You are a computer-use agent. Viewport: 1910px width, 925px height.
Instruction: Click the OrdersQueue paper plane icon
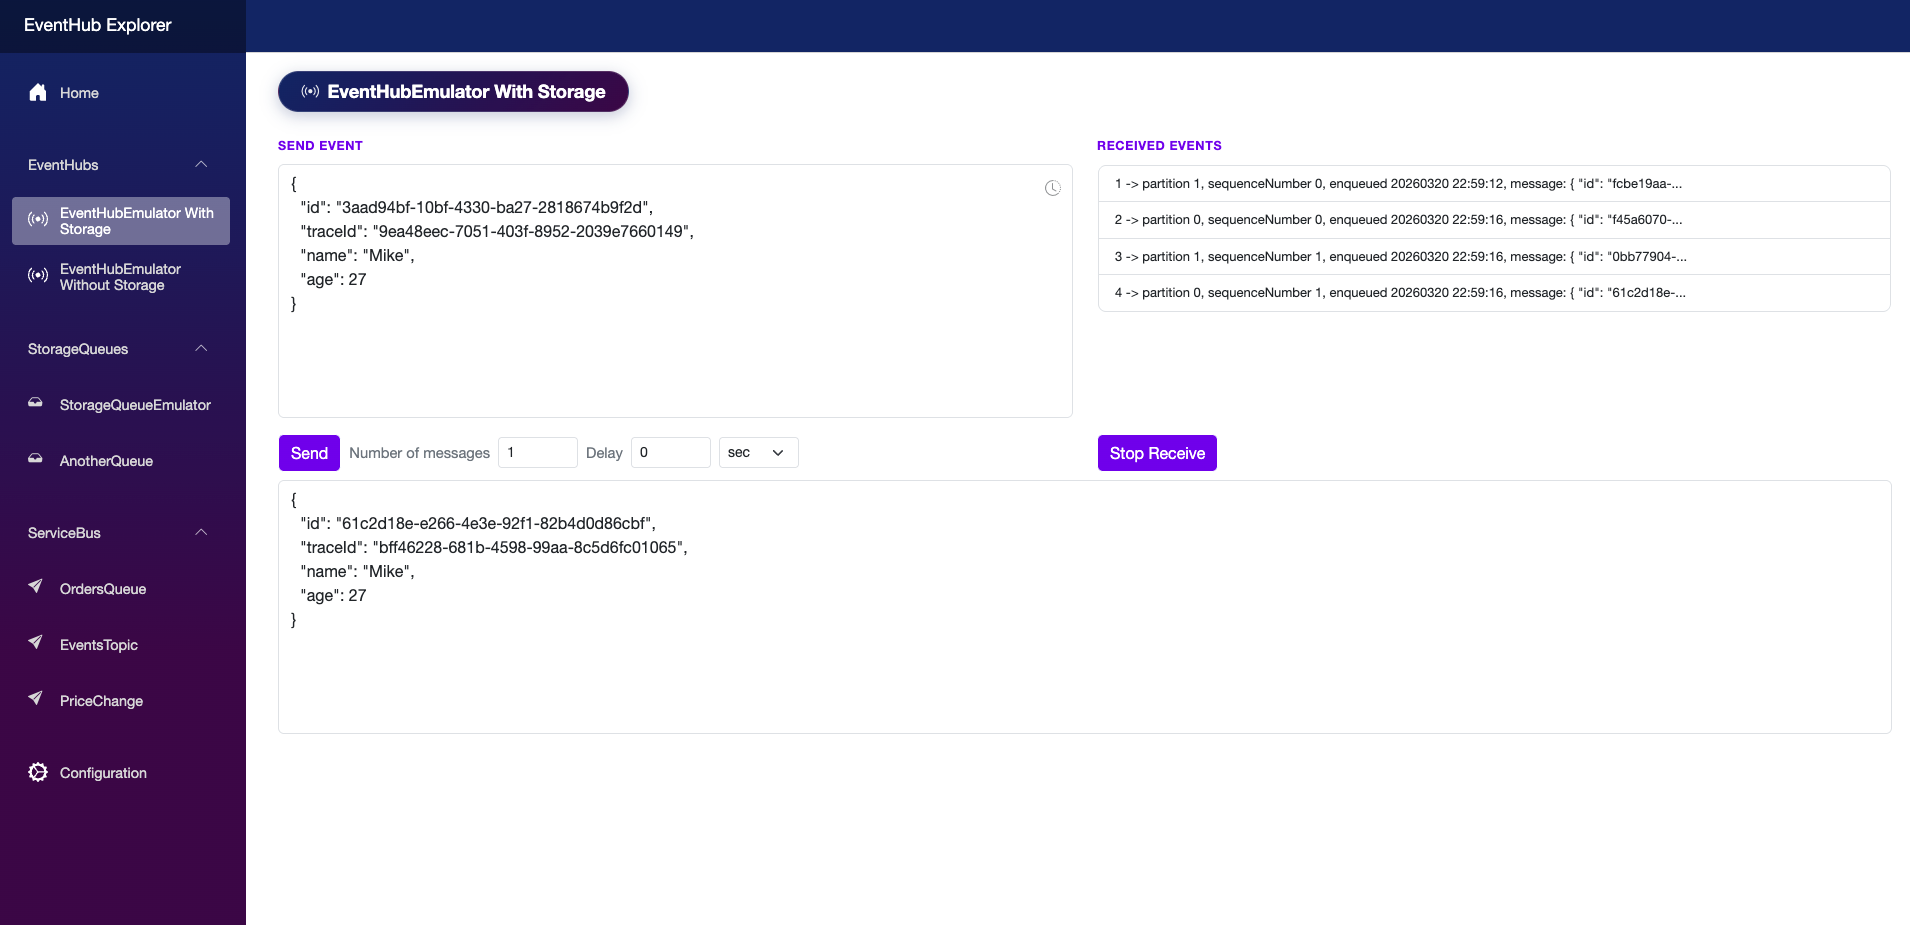(x=36, y=587)
